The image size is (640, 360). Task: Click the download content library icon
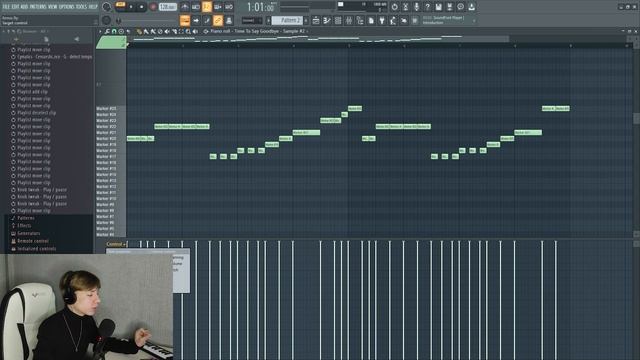pos(471,7)
